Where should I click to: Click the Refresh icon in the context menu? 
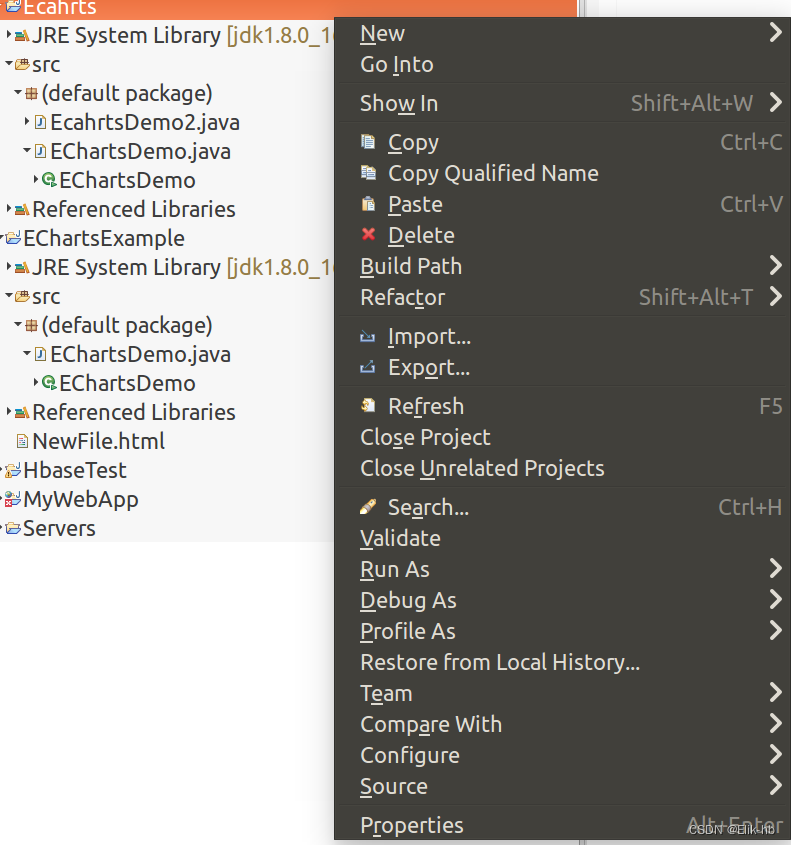tap(368, 406)
